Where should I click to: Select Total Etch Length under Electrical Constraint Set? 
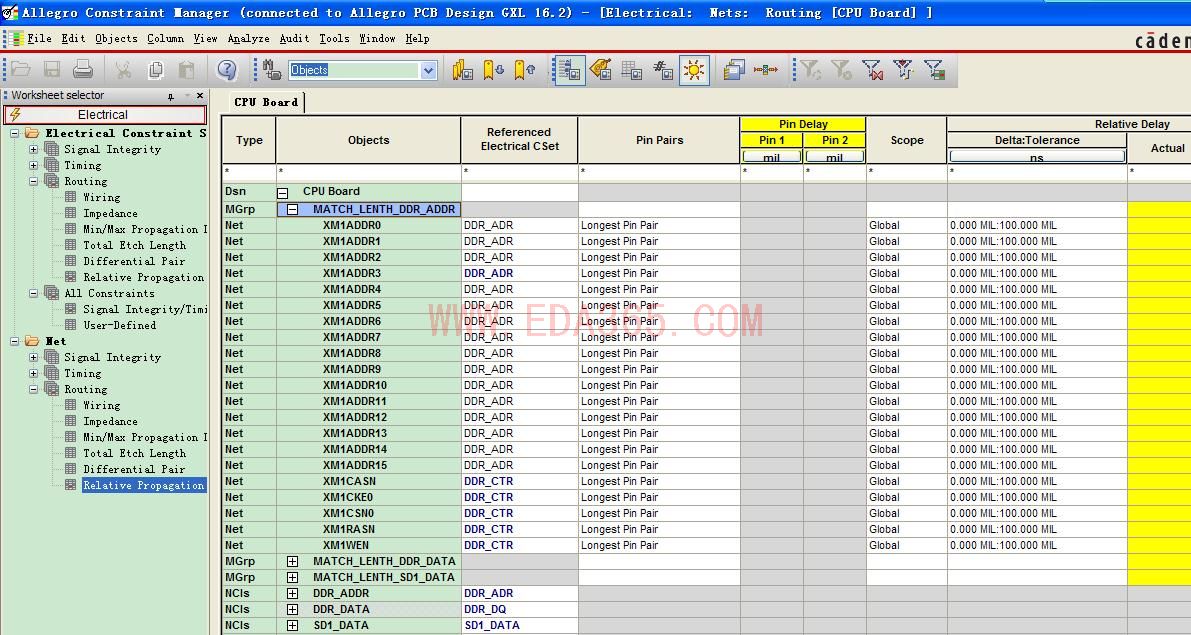[134, 245]
